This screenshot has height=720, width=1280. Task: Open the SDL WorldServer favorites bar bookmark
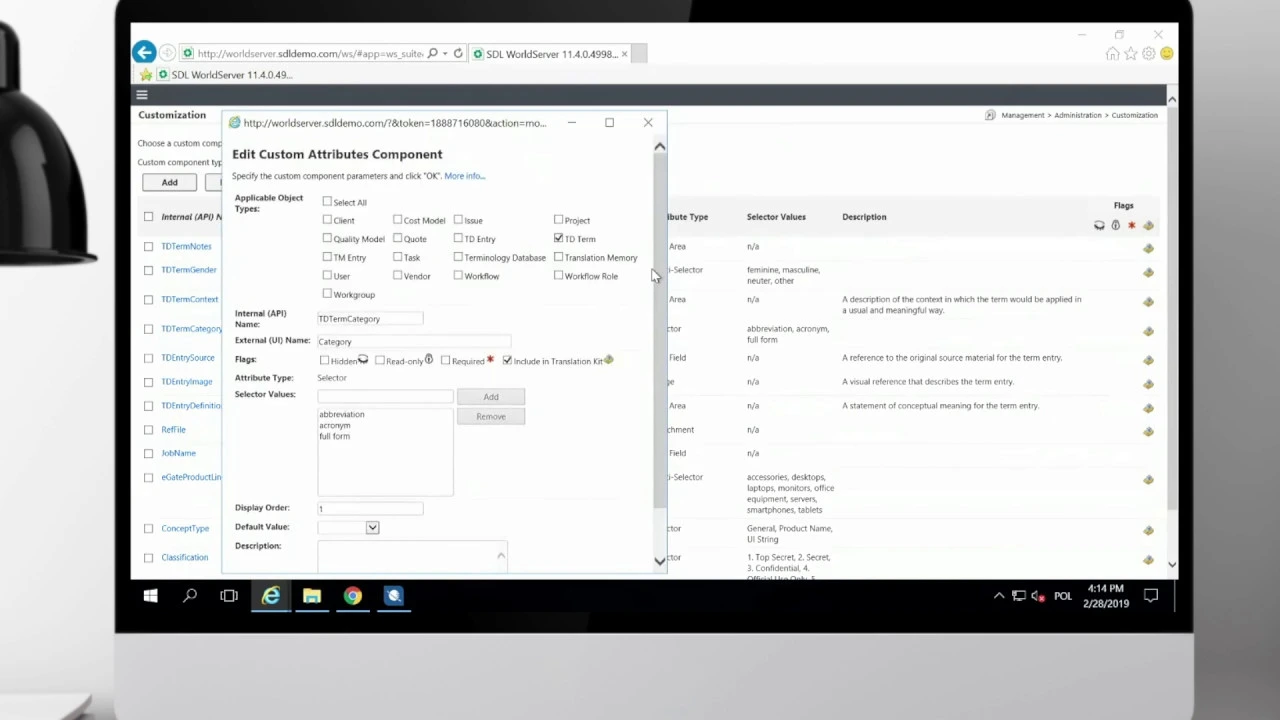[224, 75]
